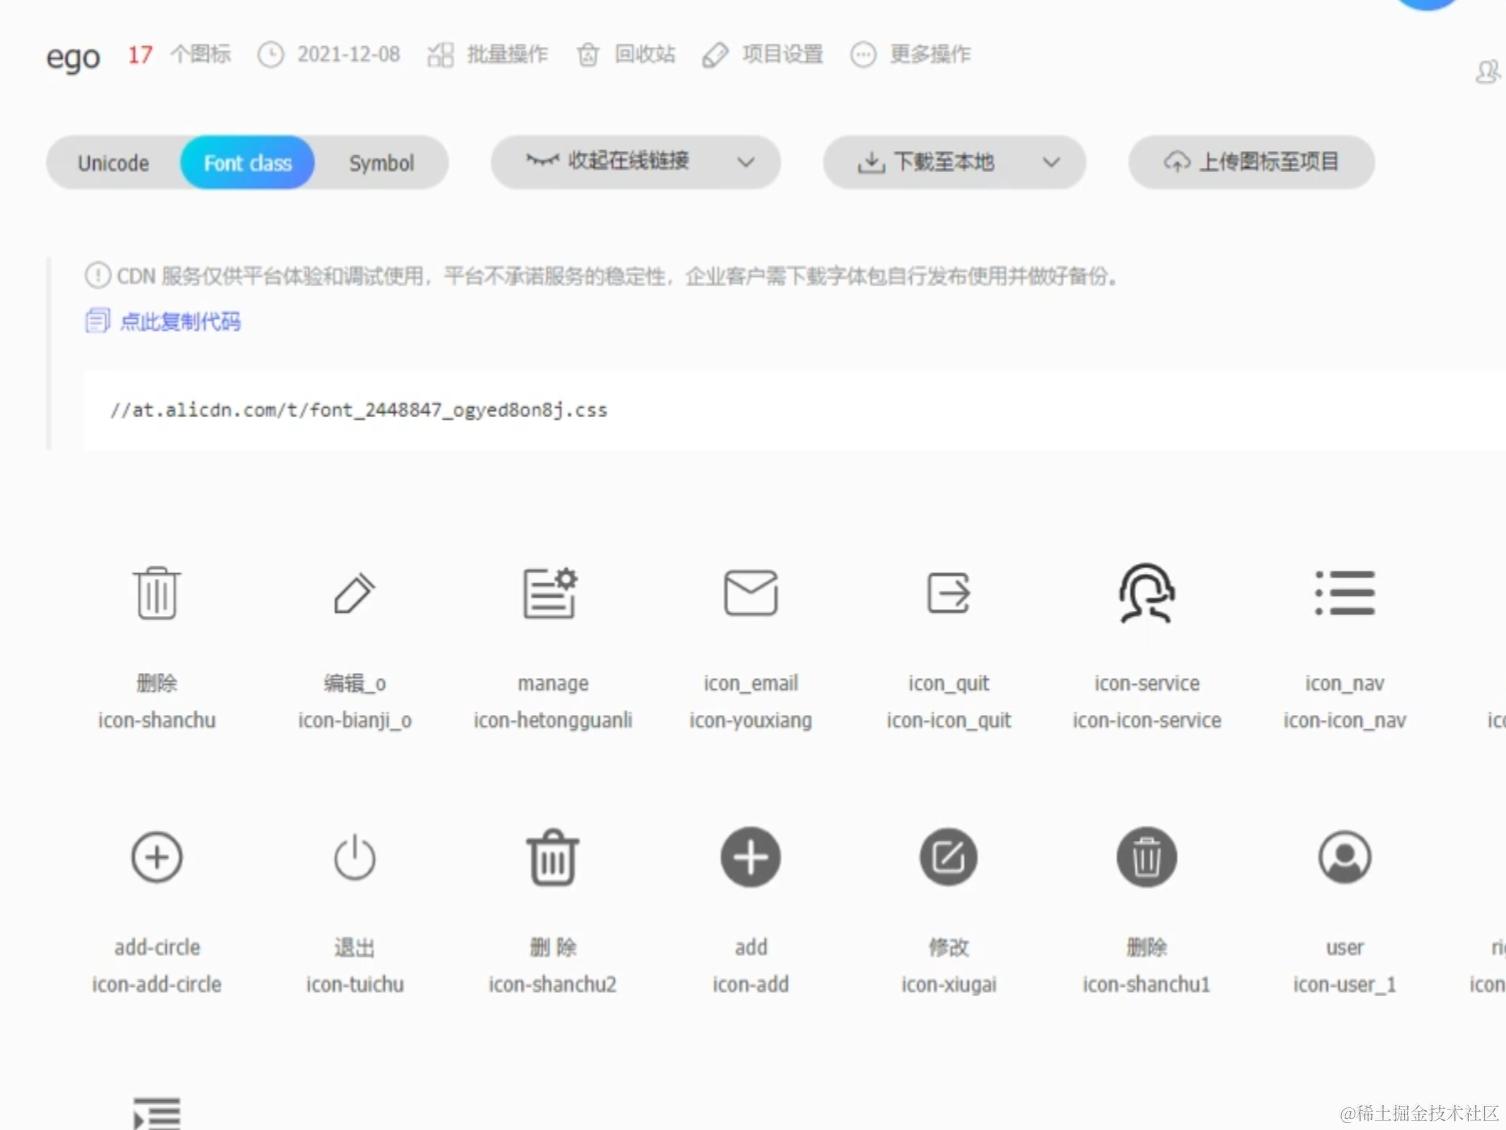Screen dimensions: 1506x1130
Task: Select the Font class tab
Action: click(248, 163)
